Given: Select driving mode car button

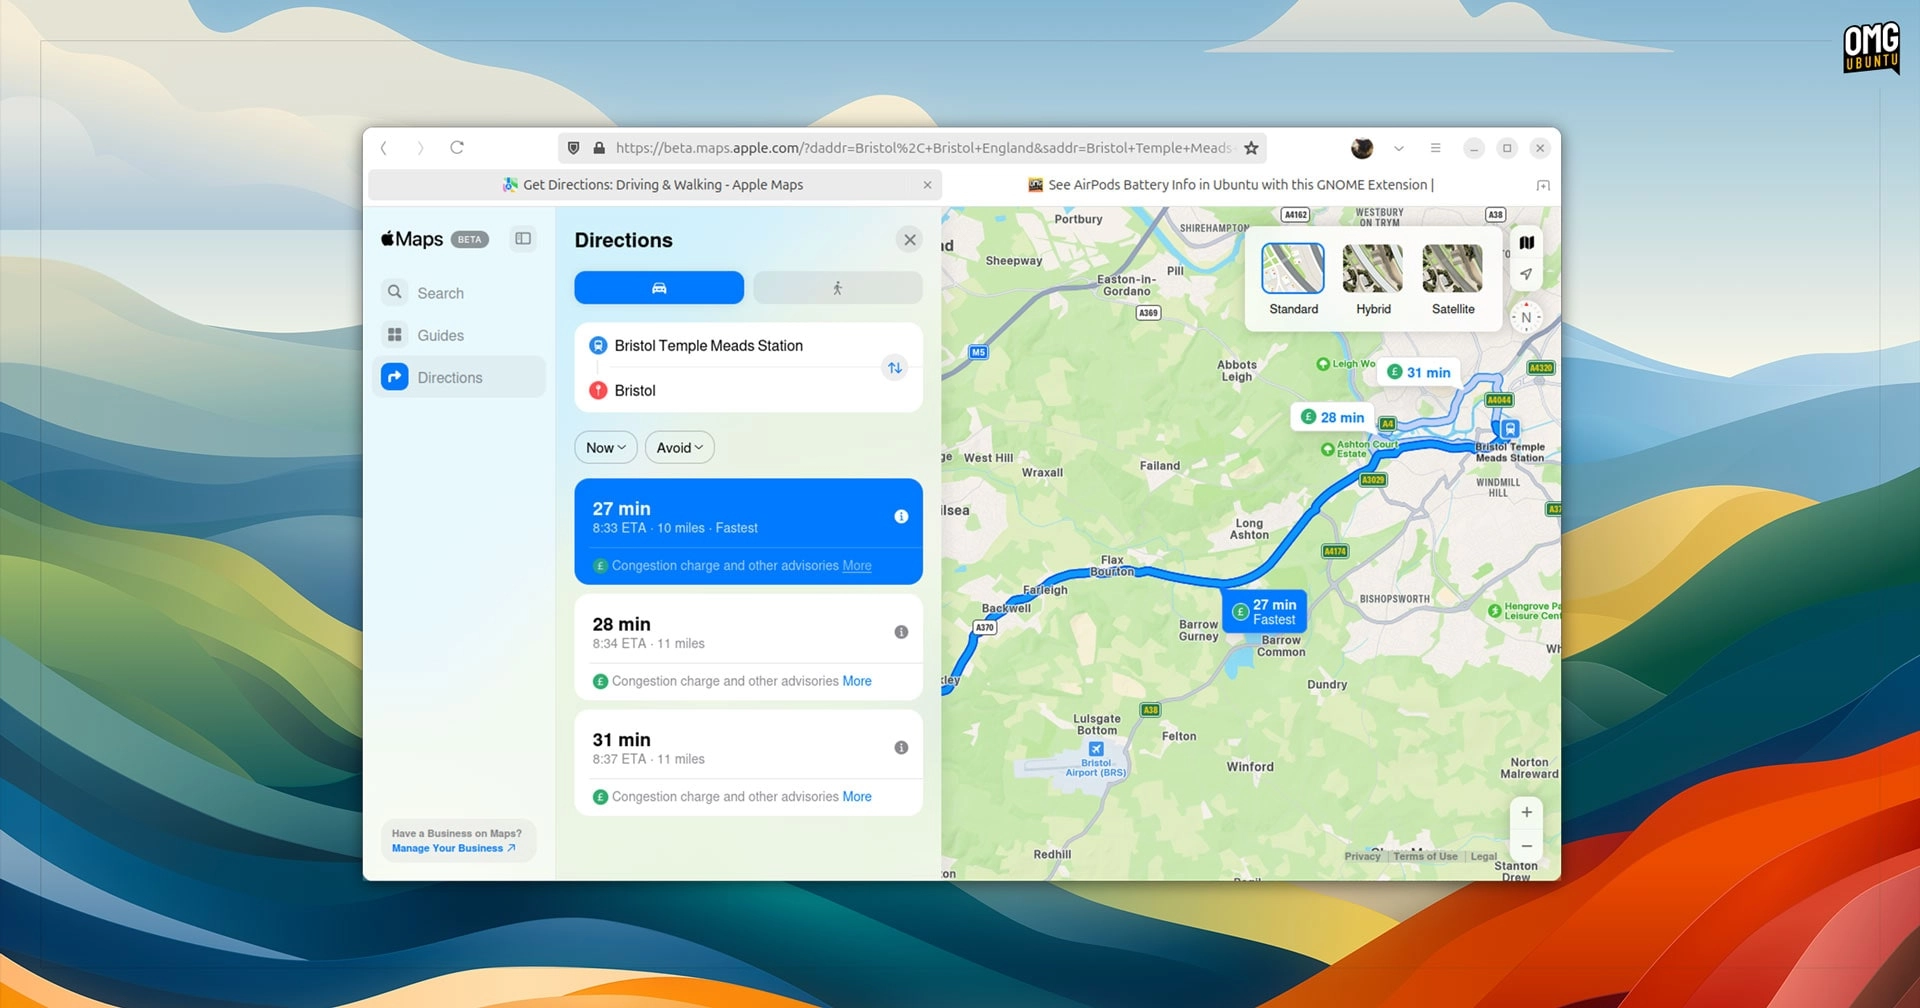Looking at the screenshot, I should click(x=659, y=288).
